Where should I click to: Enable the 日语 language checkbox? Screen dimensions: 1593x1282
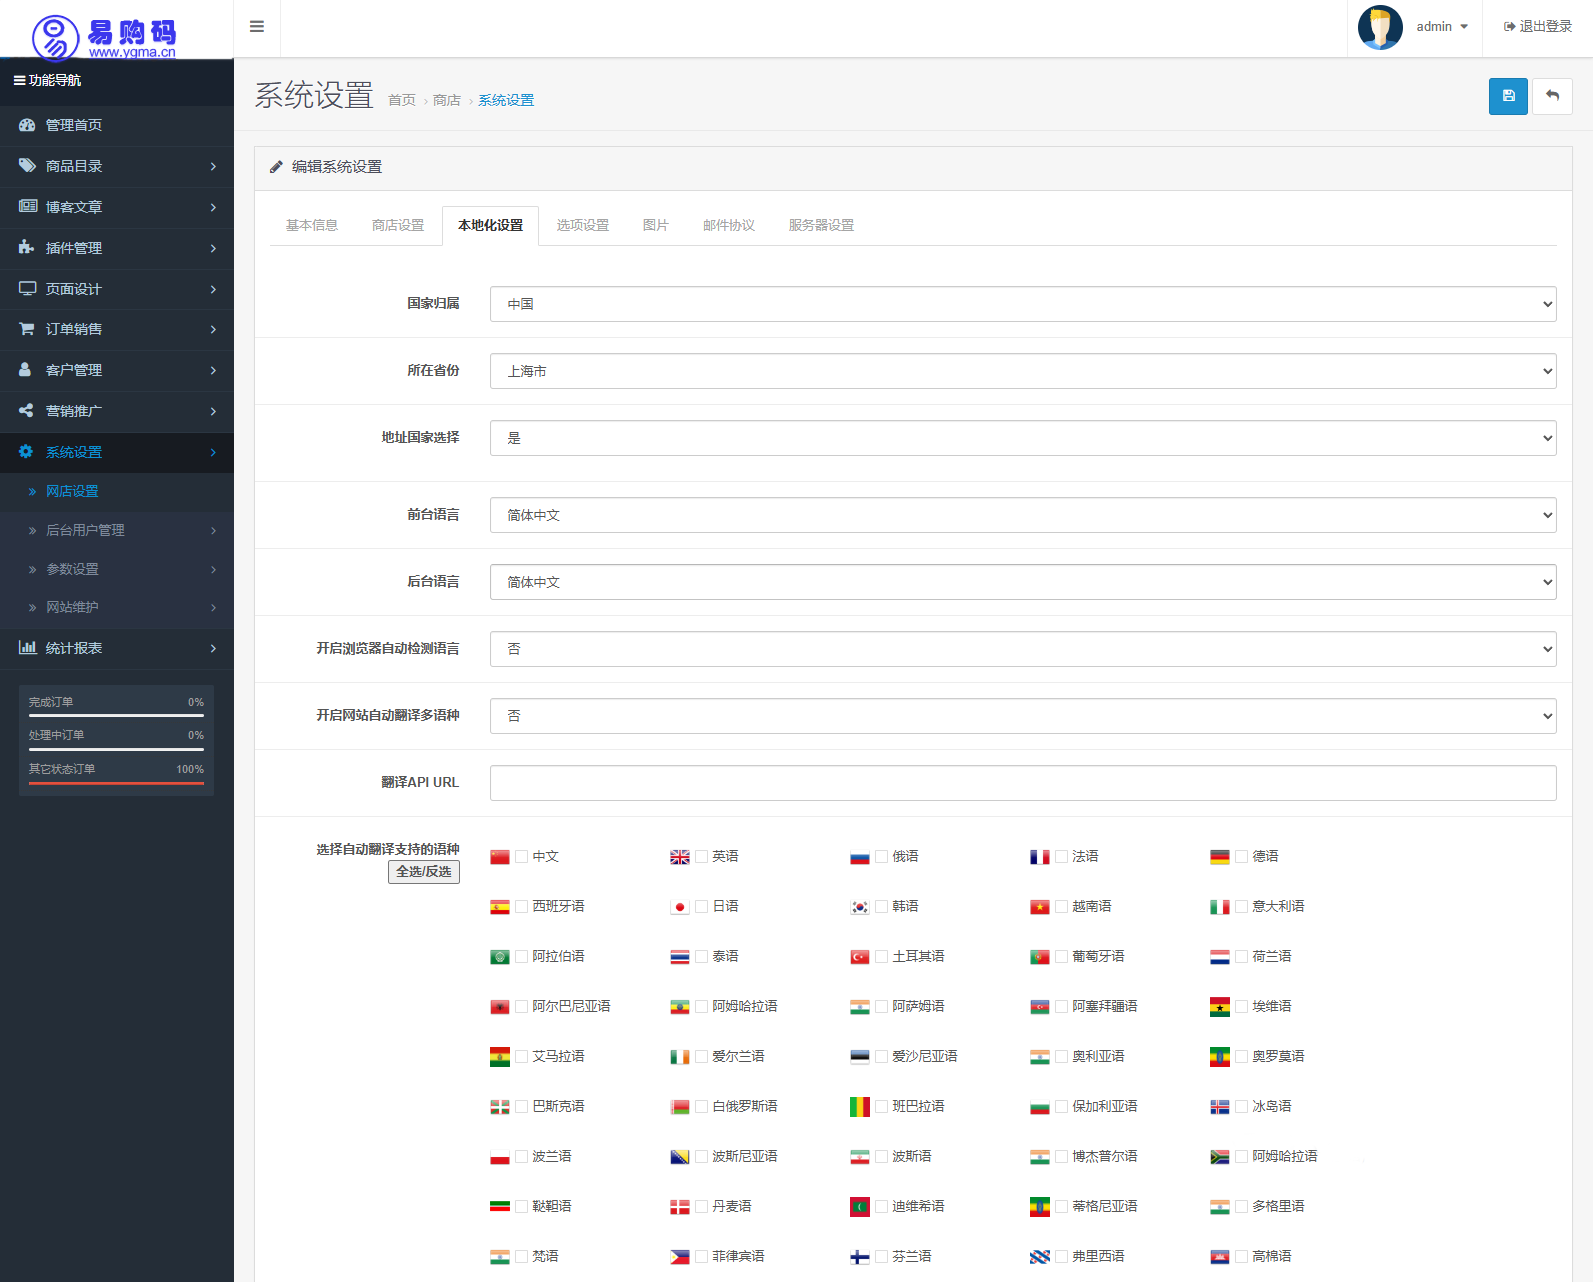click(x=702, y=907)
